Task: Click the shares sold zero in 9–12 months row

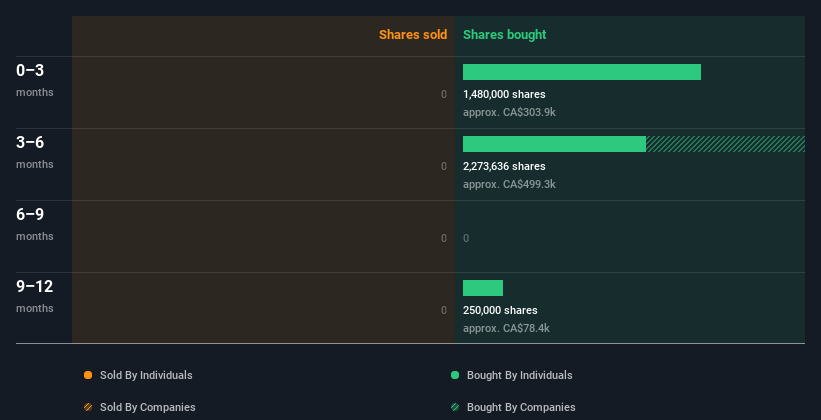Action: [x=444, y=310]
